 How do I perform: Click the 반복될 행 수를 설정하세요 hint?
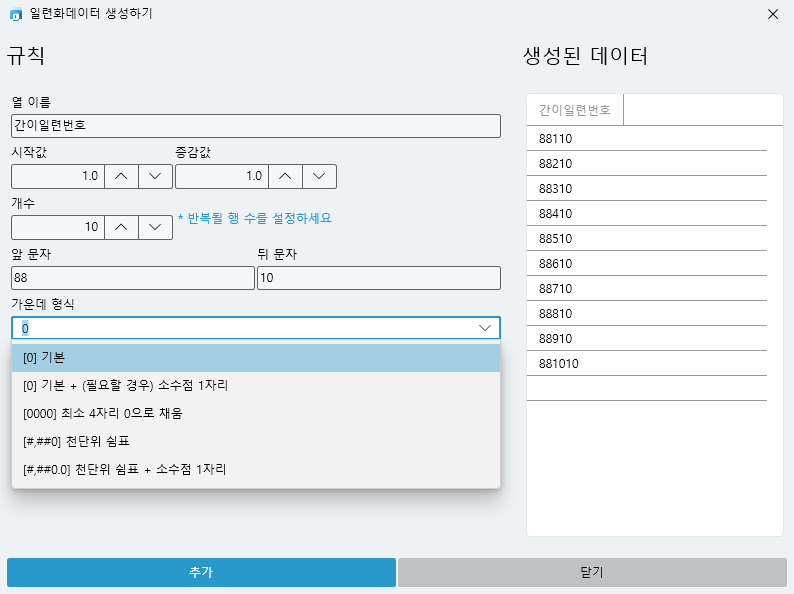point(255,218)
